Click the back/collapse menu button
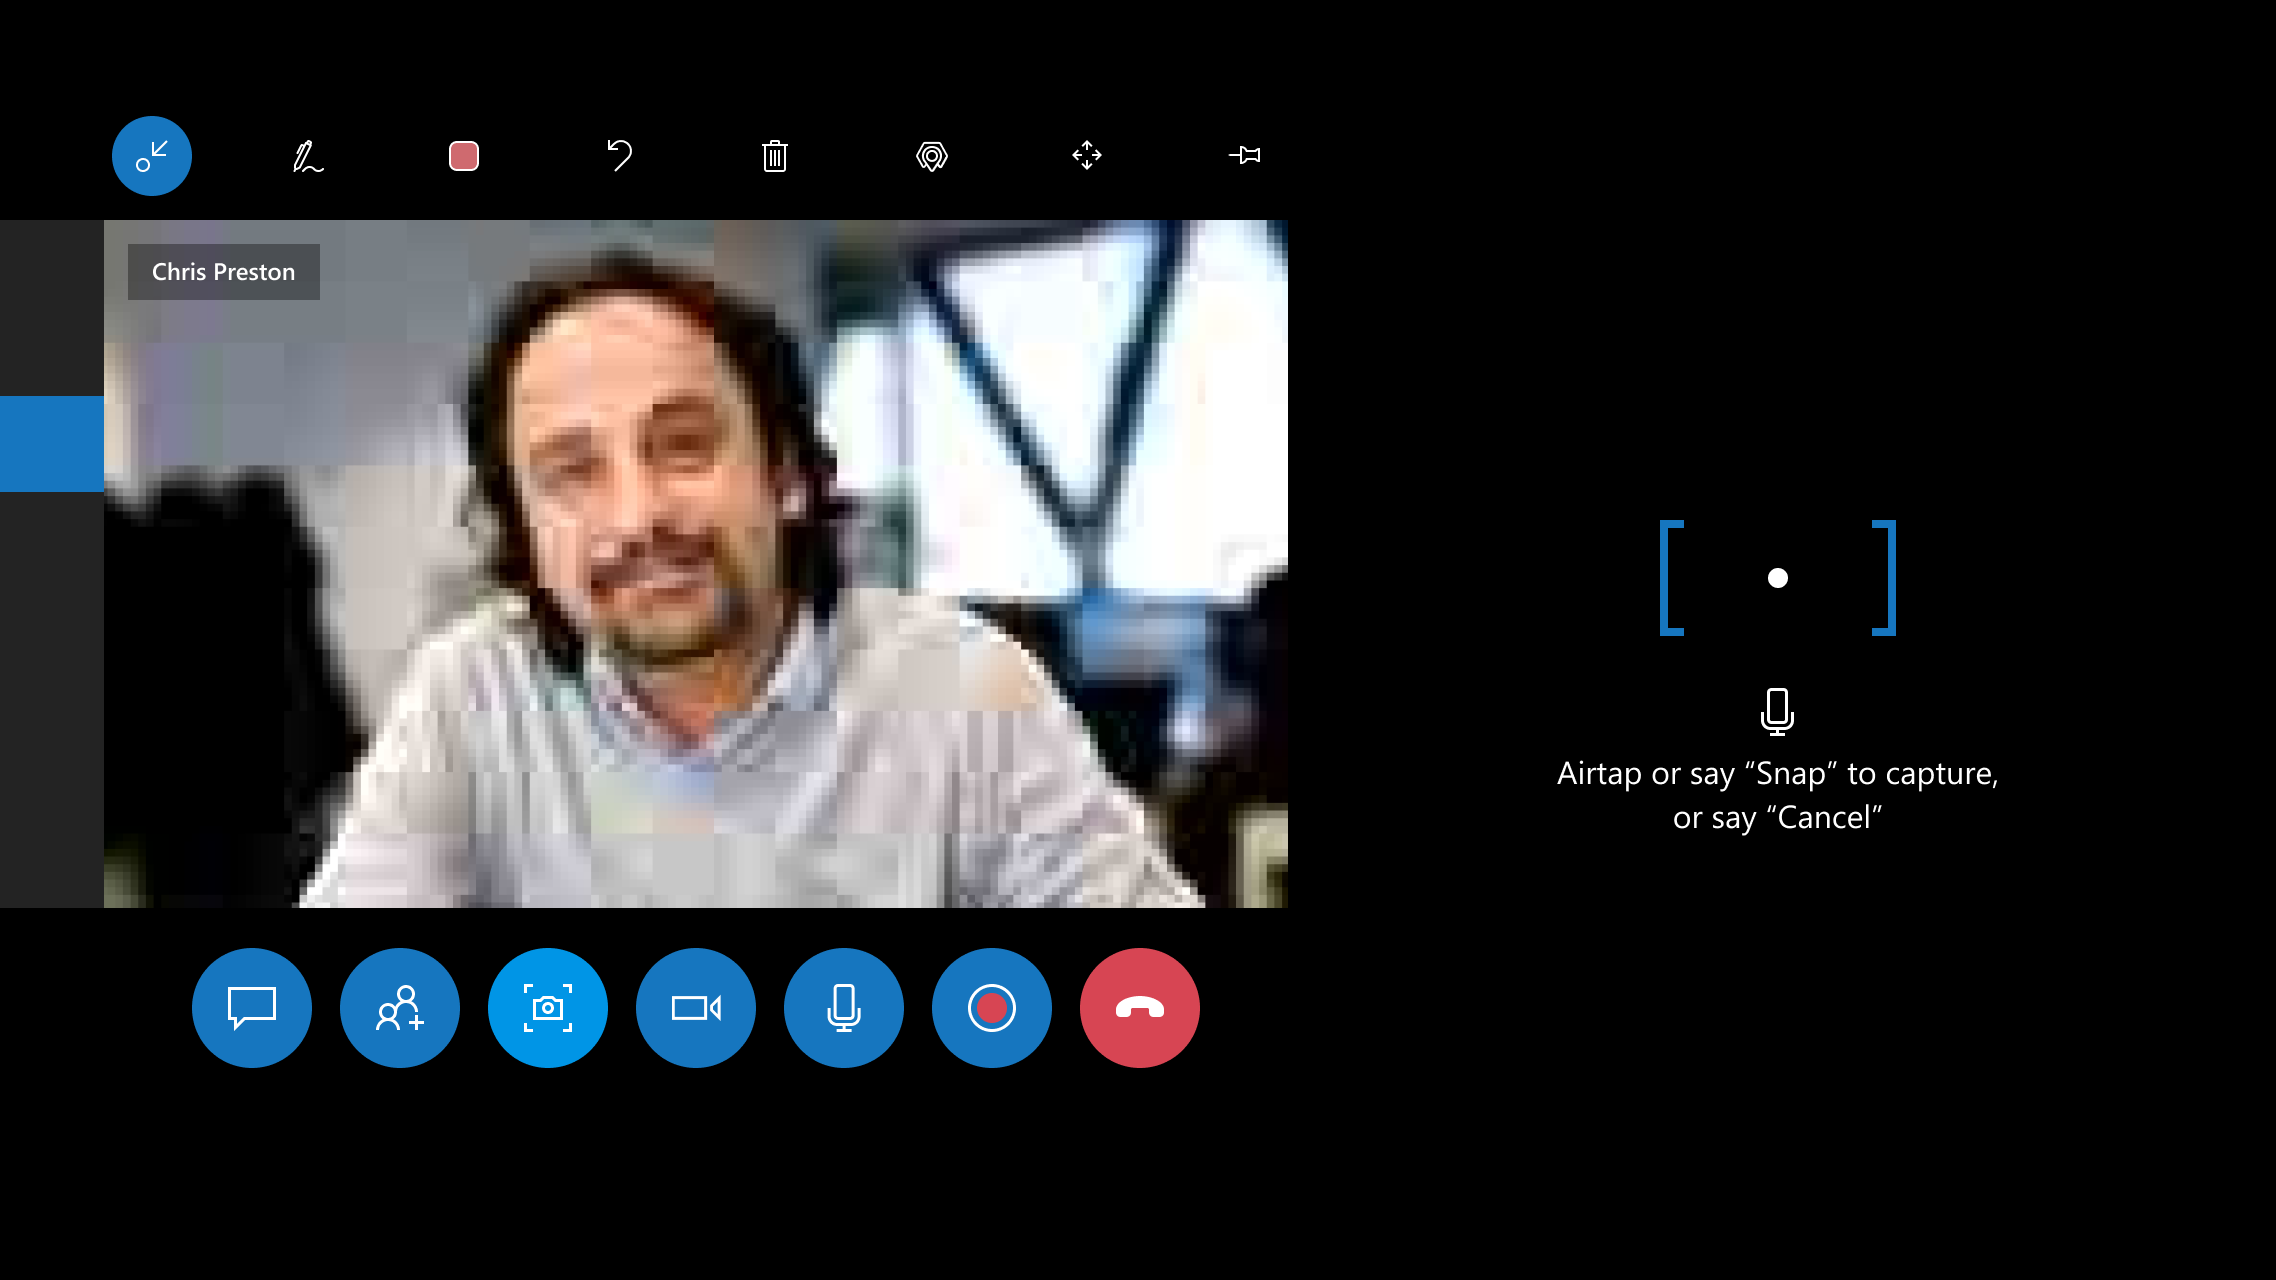This screenshot has width=2276, height=1280. click(150, 155)
